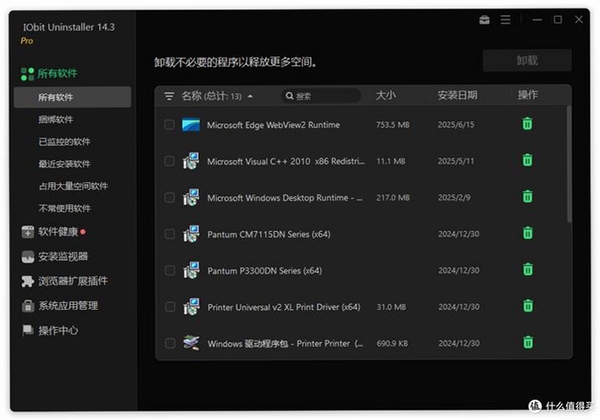Click the 安装监视器 monitor icon
The width and height of the screenshot is (600, 420).
(x=28, y=257)
